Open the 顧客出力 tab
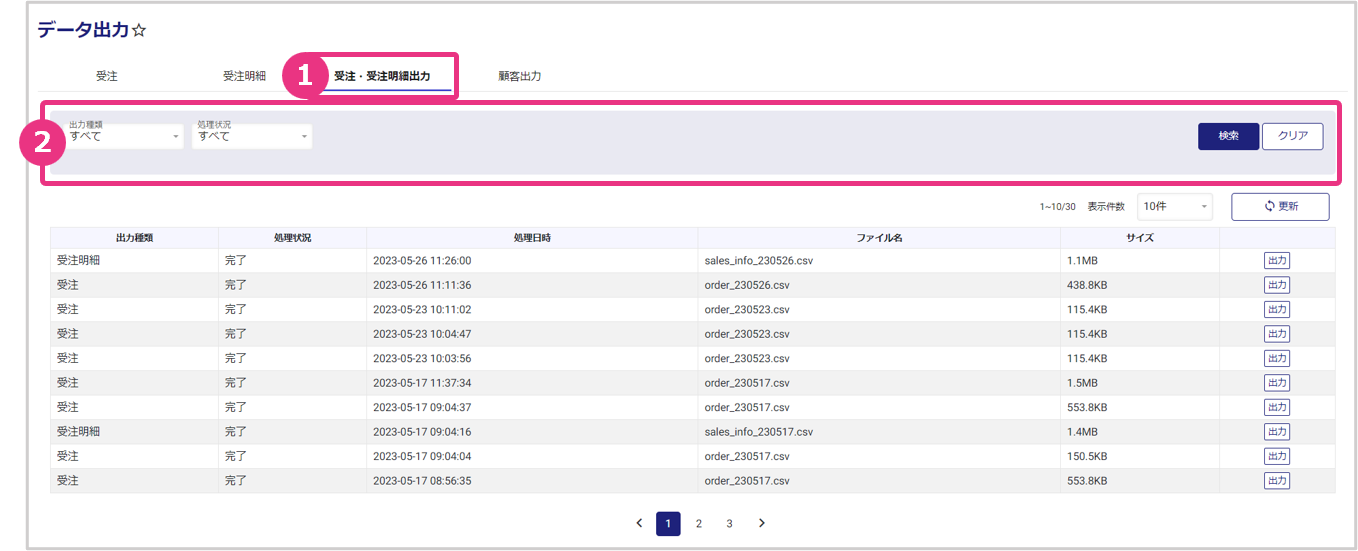The width and height of the screenshot is (1358, 551). [519, 76]
